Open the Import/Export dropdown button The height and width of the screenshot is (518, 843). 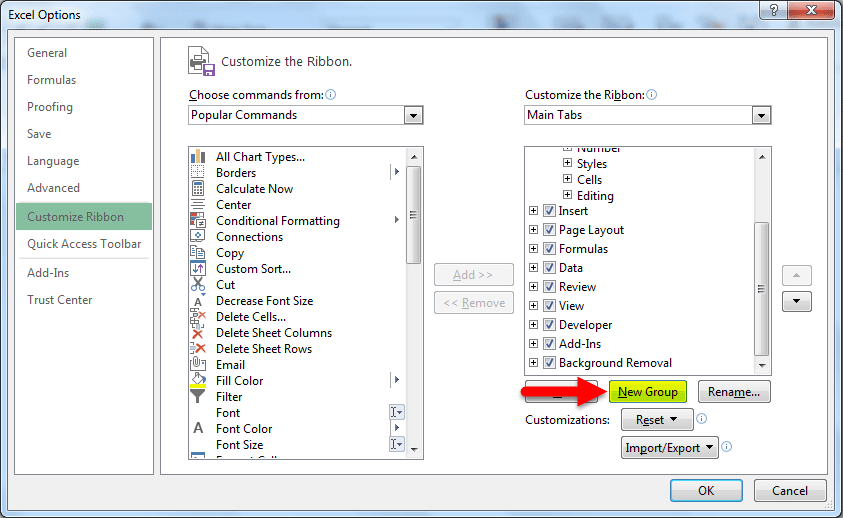click(670, 448)
